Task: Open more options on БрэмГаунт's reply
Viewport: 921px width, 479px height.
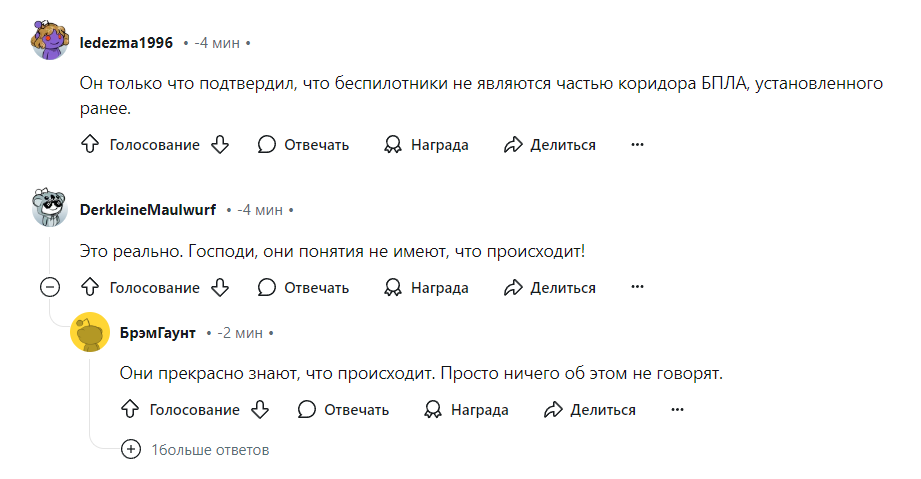Action: click(x=677, y=409)
